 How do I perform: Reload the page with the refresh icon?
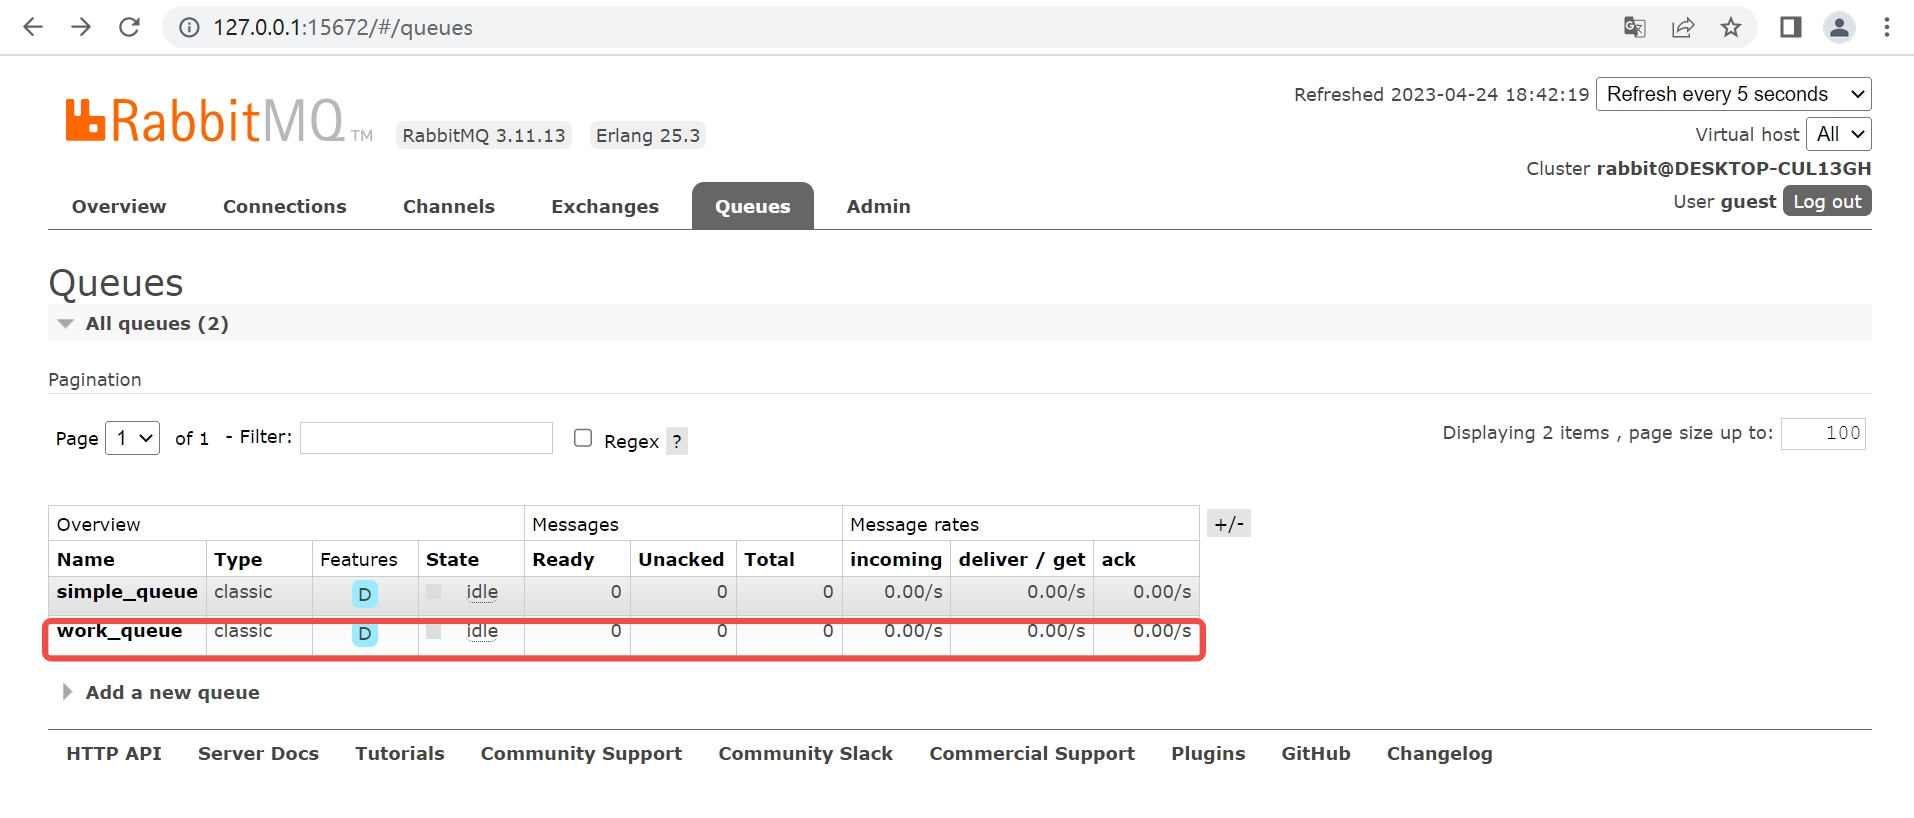point(129,27)
